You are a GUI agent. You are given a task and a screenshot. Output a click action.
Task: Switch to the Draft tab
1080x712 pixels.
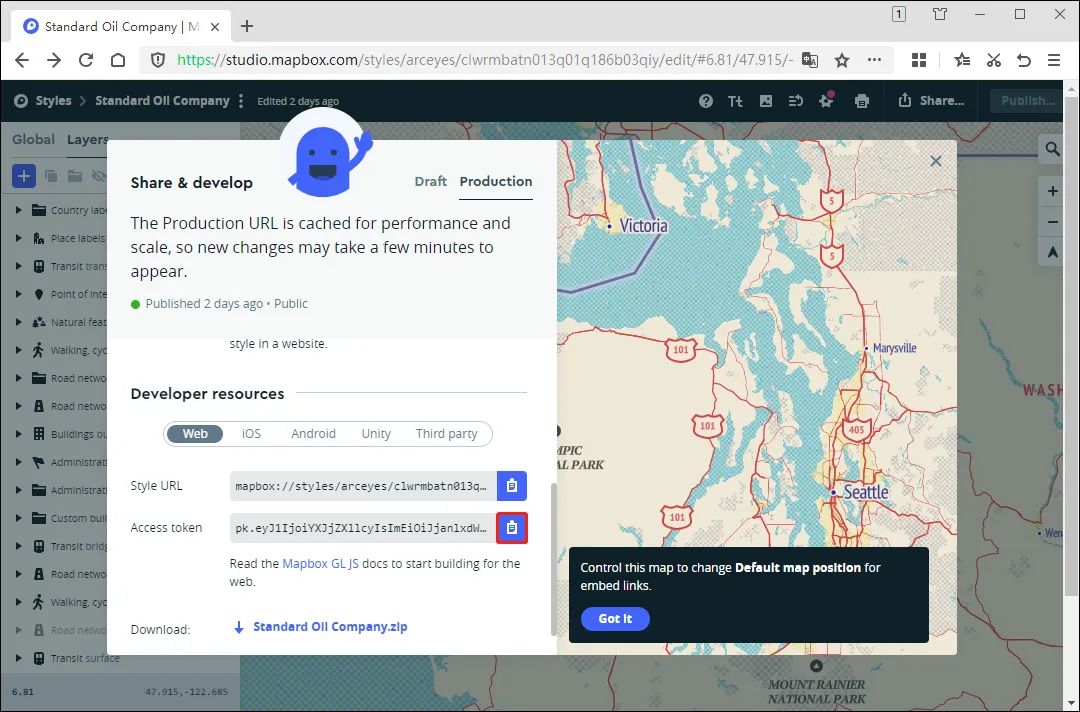point(430,181)
